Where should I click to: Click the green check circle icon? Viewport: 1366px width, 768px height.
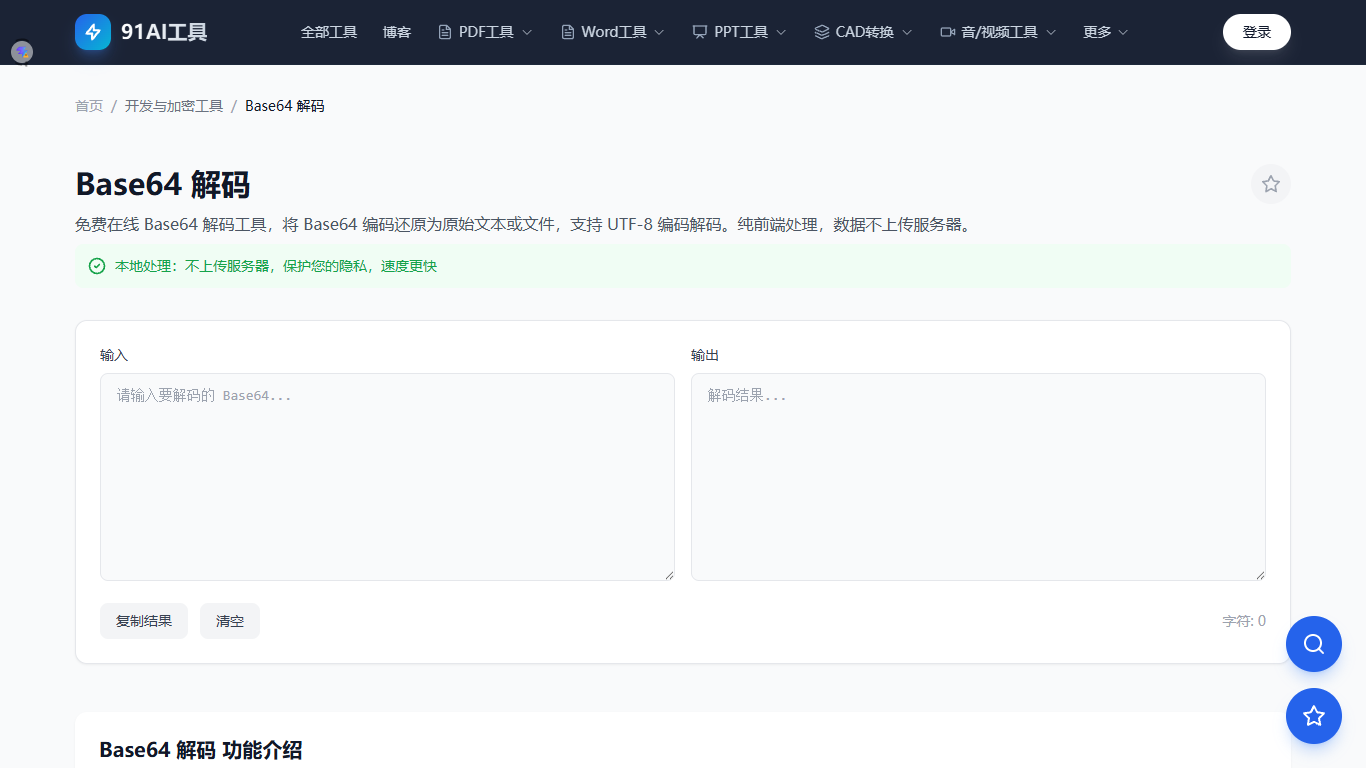point(97,266)
